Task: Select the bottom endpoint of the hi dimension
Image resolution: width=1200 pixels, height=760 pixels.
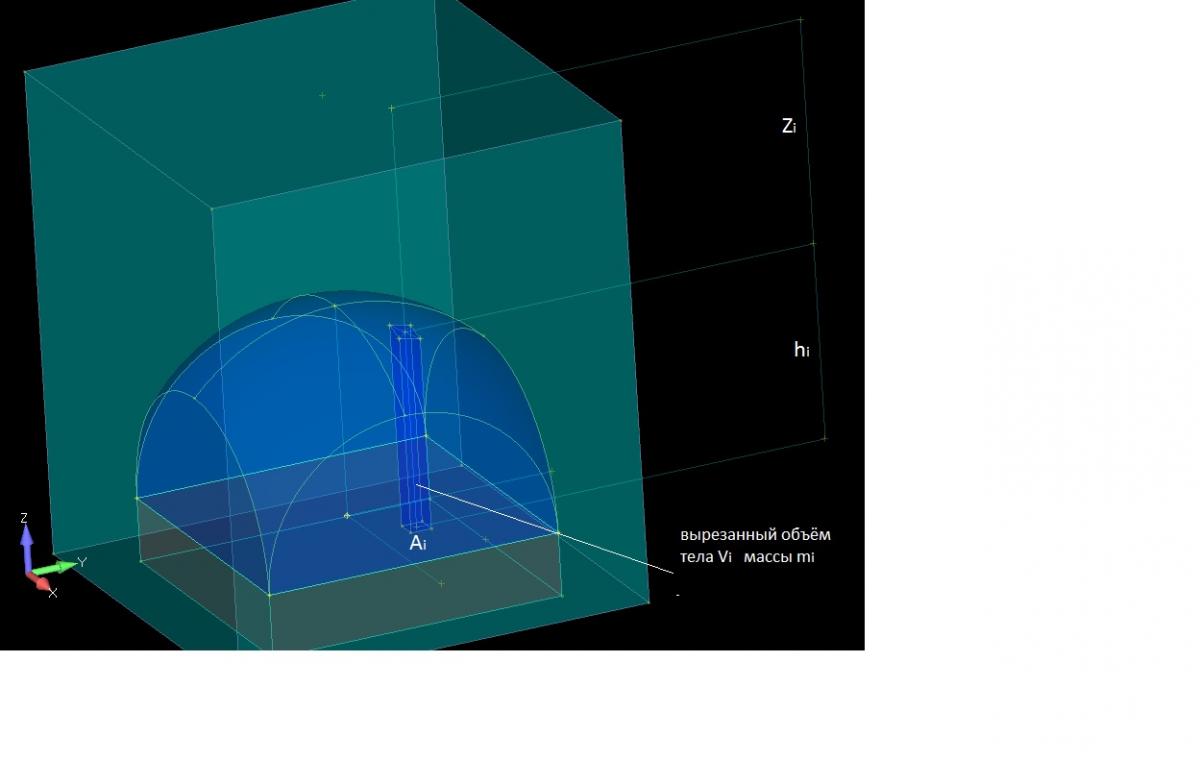Action: point(825,438)
